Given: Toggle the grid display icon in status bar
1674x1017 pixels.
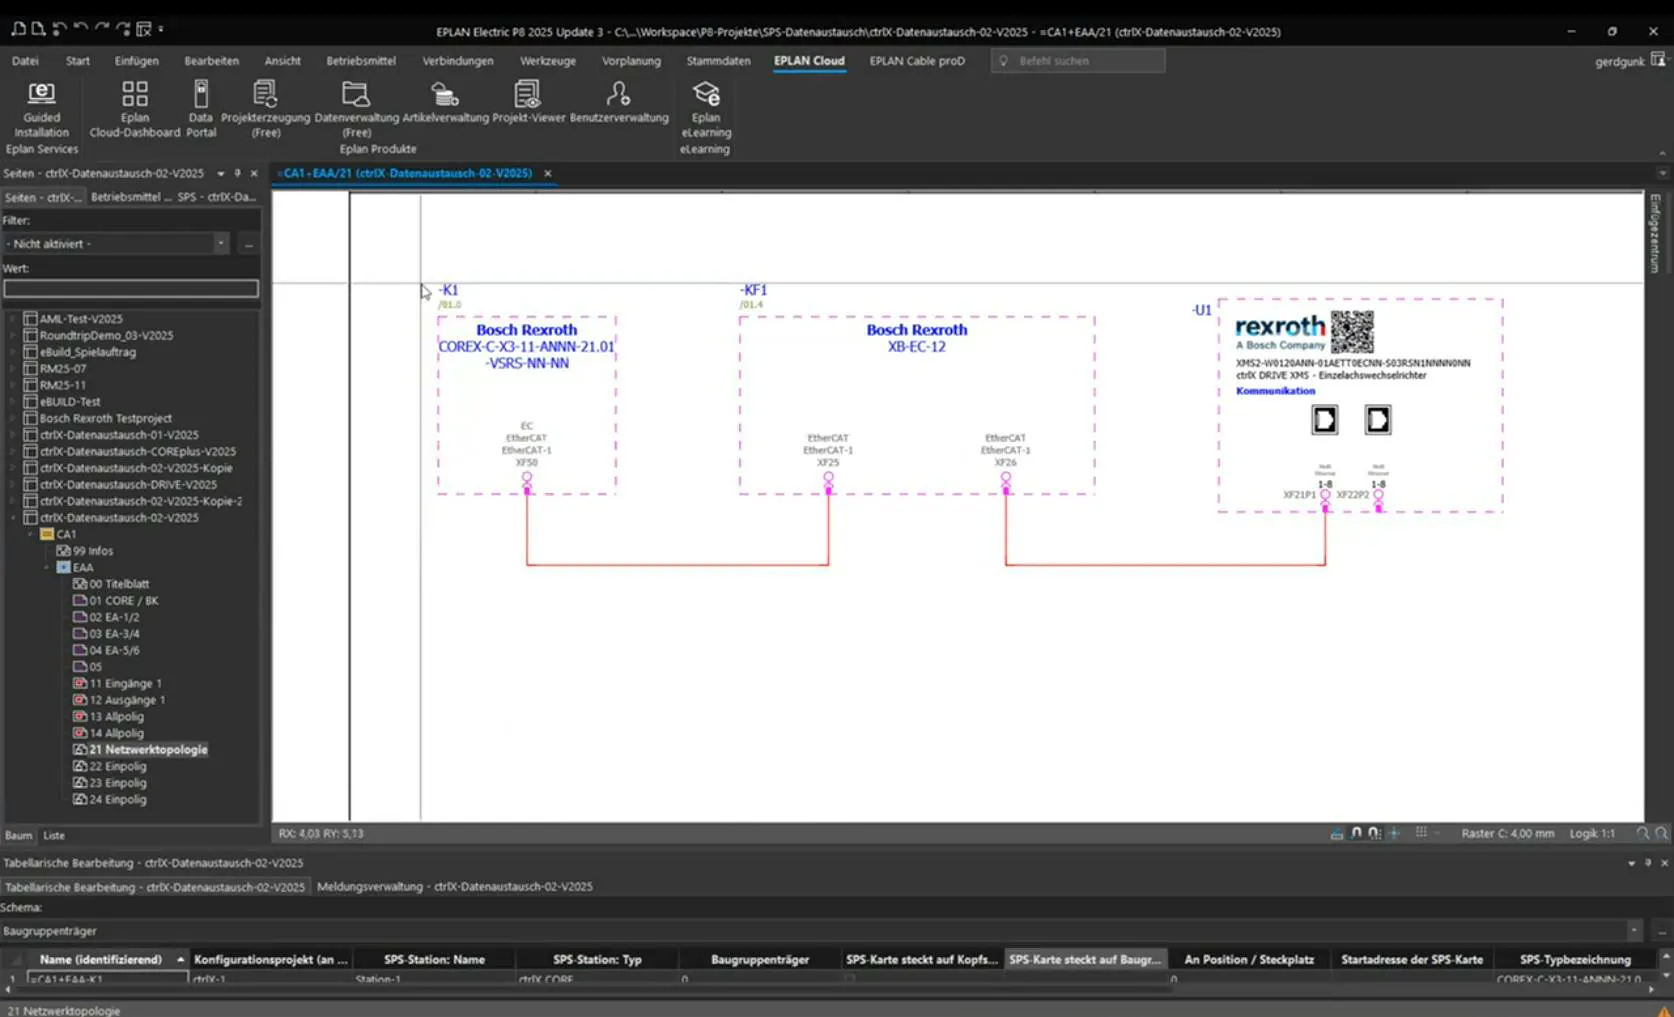Looking at the screenshot, I should 1421,833.
